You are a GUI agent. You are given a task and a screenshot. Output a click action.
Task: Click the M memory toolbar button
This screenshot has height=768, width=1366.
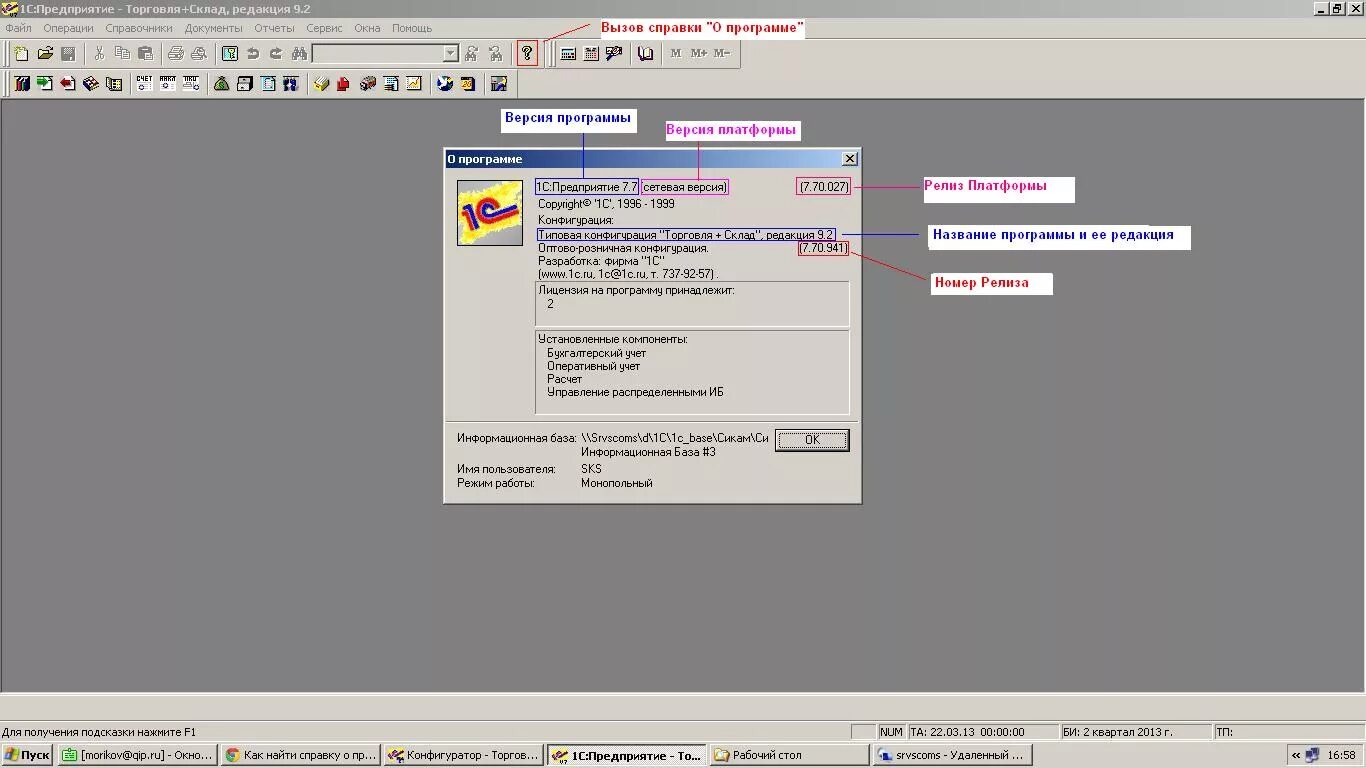676,54
